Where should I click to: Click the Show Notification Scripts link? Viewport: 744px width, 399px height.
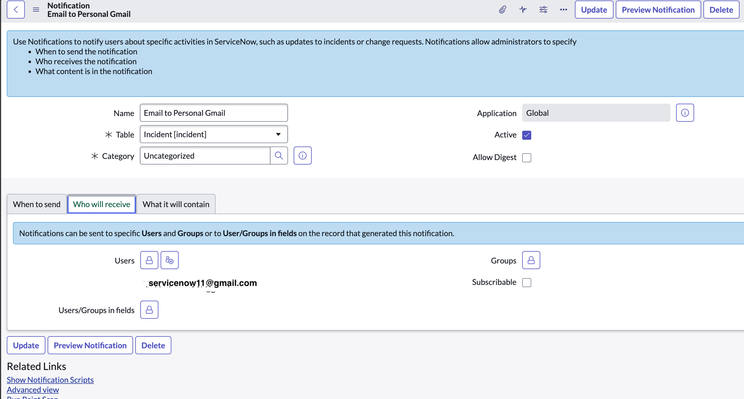(x=50, y=380)
